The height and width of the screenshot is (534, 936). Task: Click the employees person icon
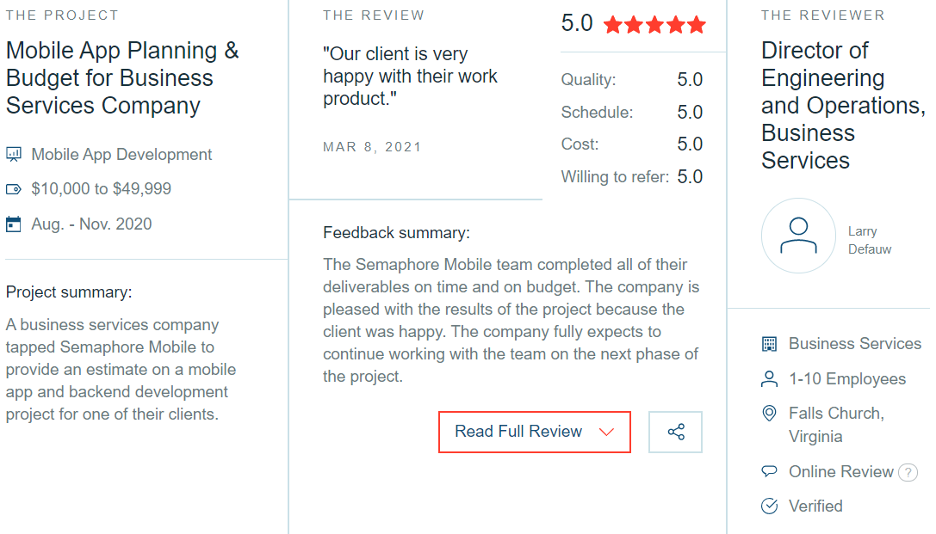[769, 379]
